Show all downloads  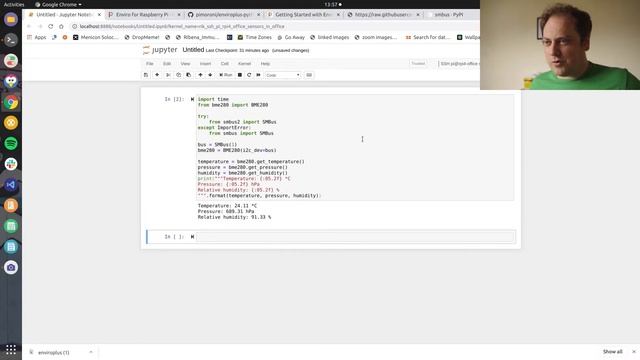(613, 352)
